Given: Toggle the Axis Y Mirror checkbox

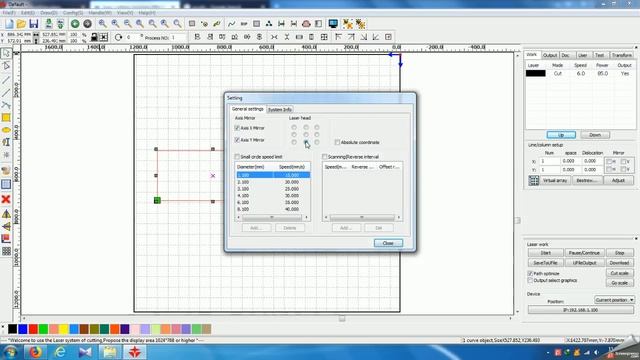Looking at the screenshot, I should click(237, 140).
